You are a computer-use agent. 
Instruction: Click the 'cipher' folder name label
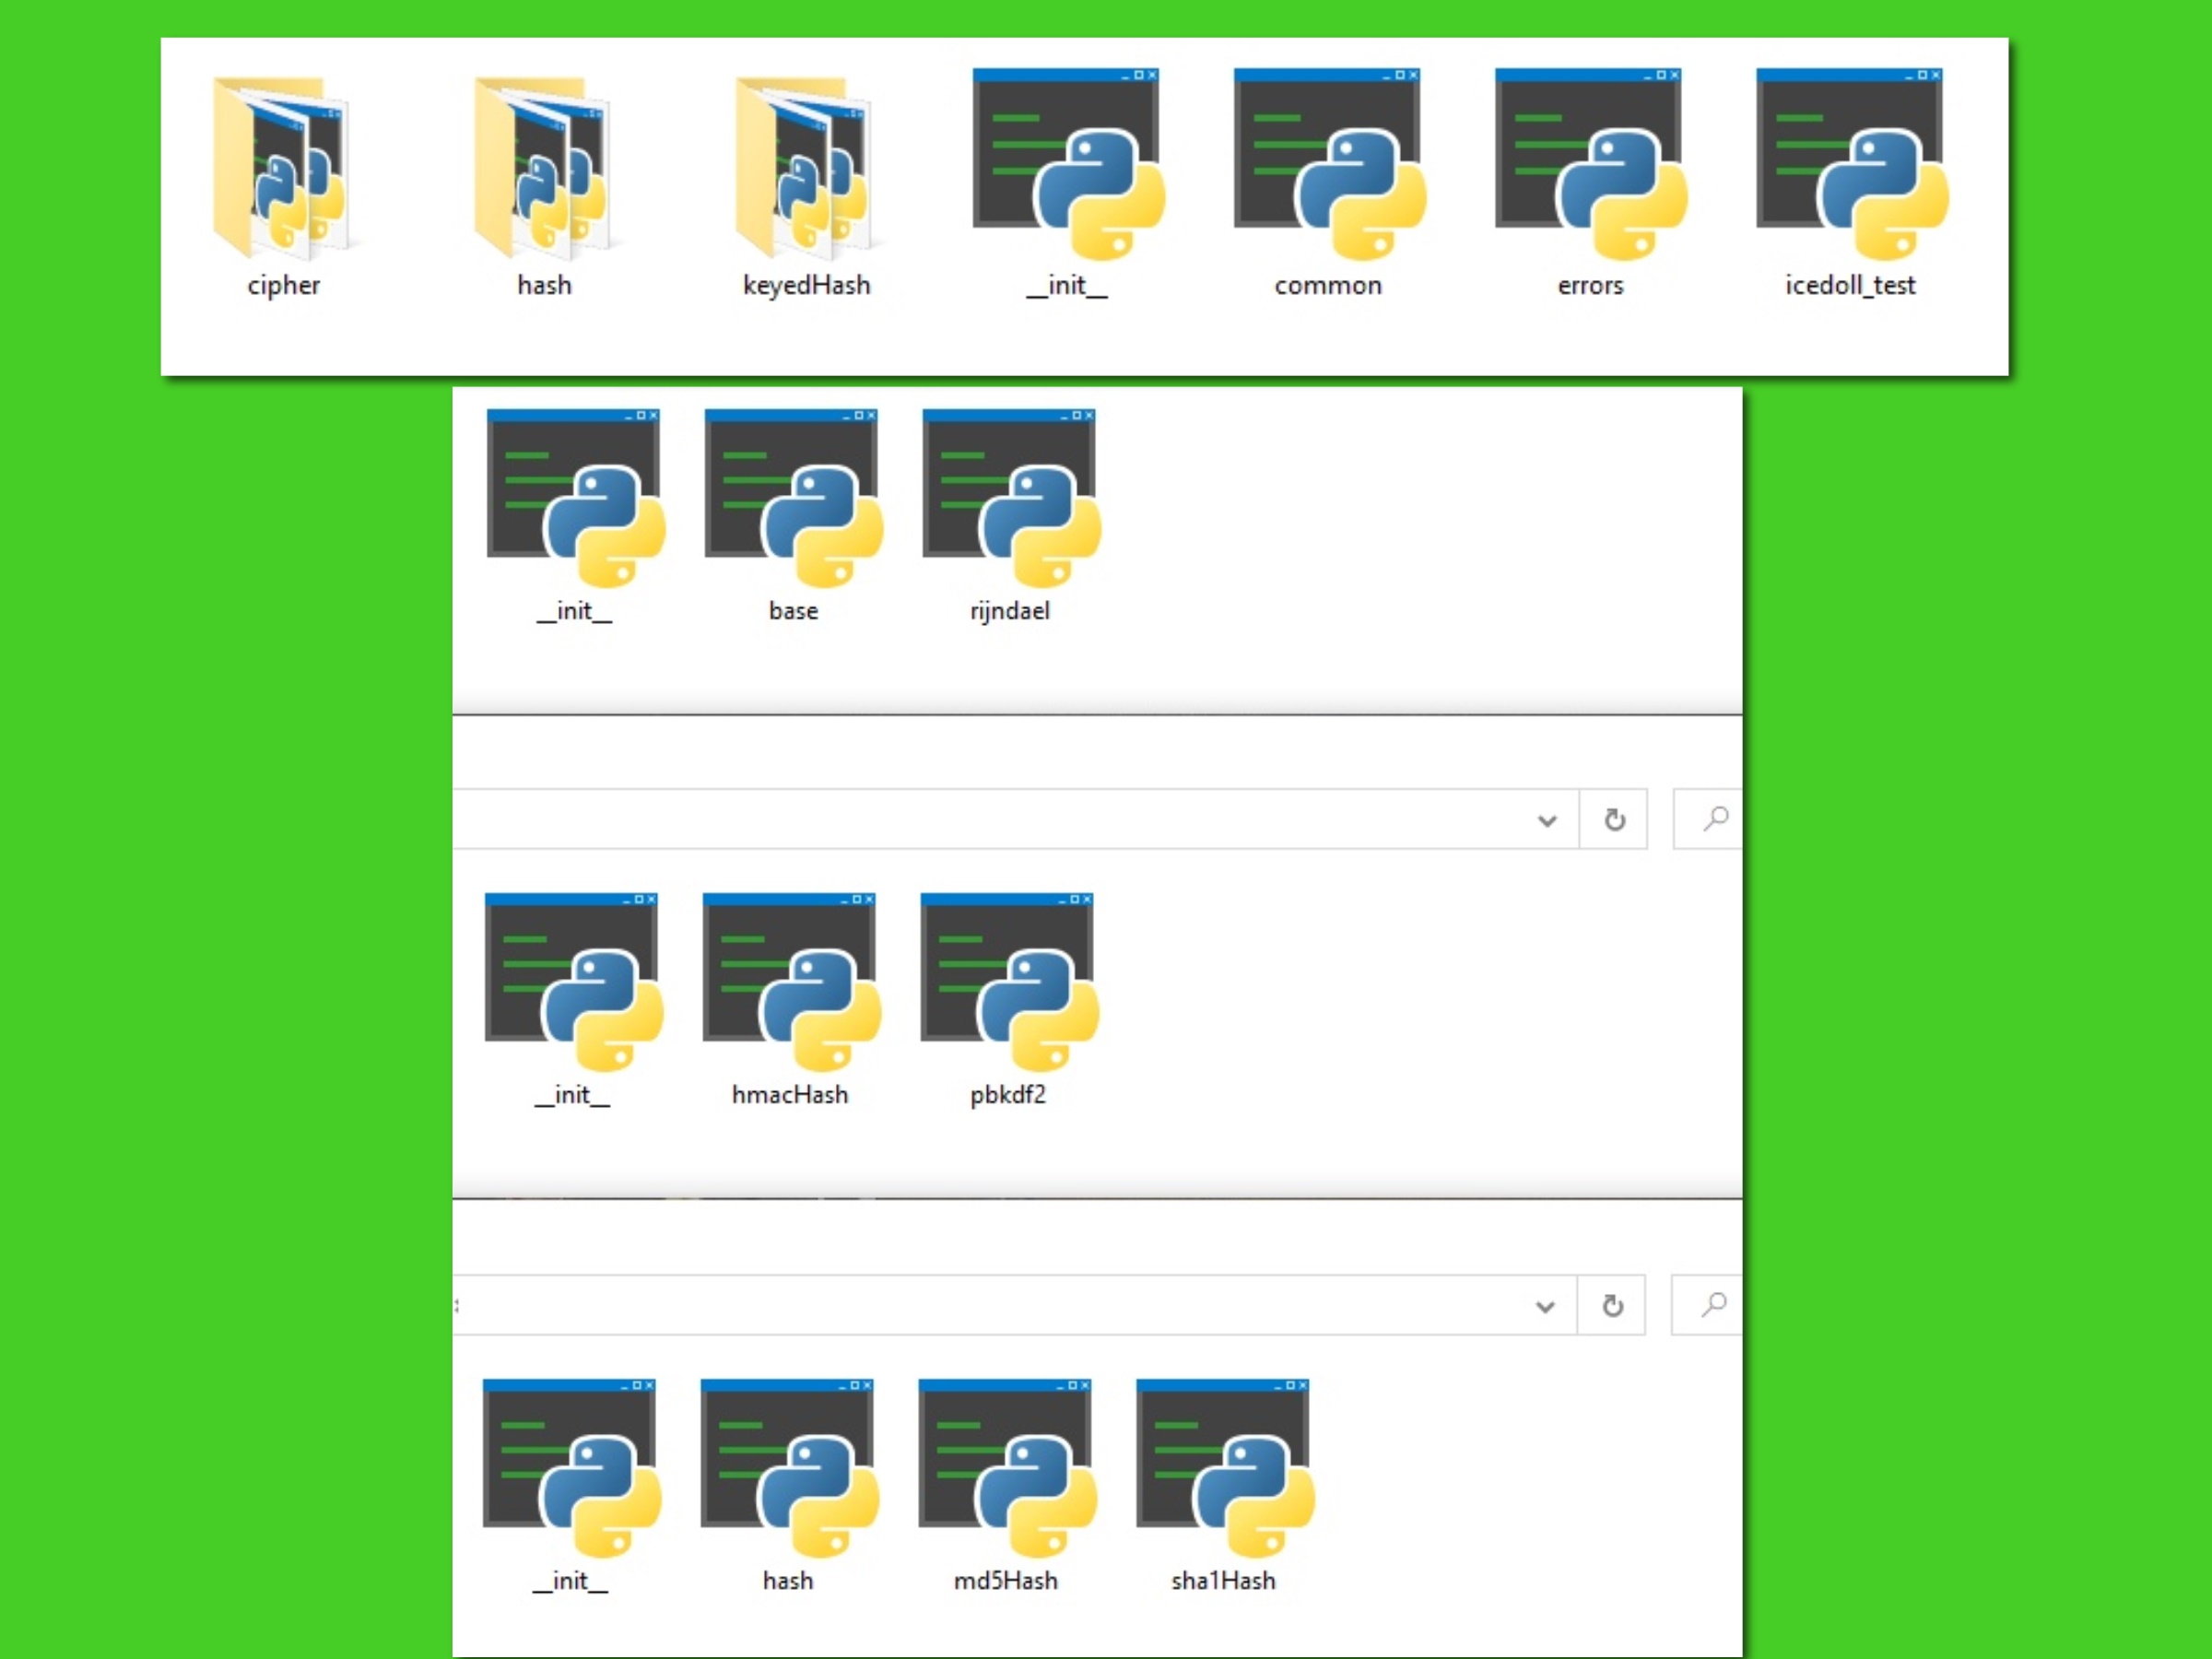click(x=283, y=286)
